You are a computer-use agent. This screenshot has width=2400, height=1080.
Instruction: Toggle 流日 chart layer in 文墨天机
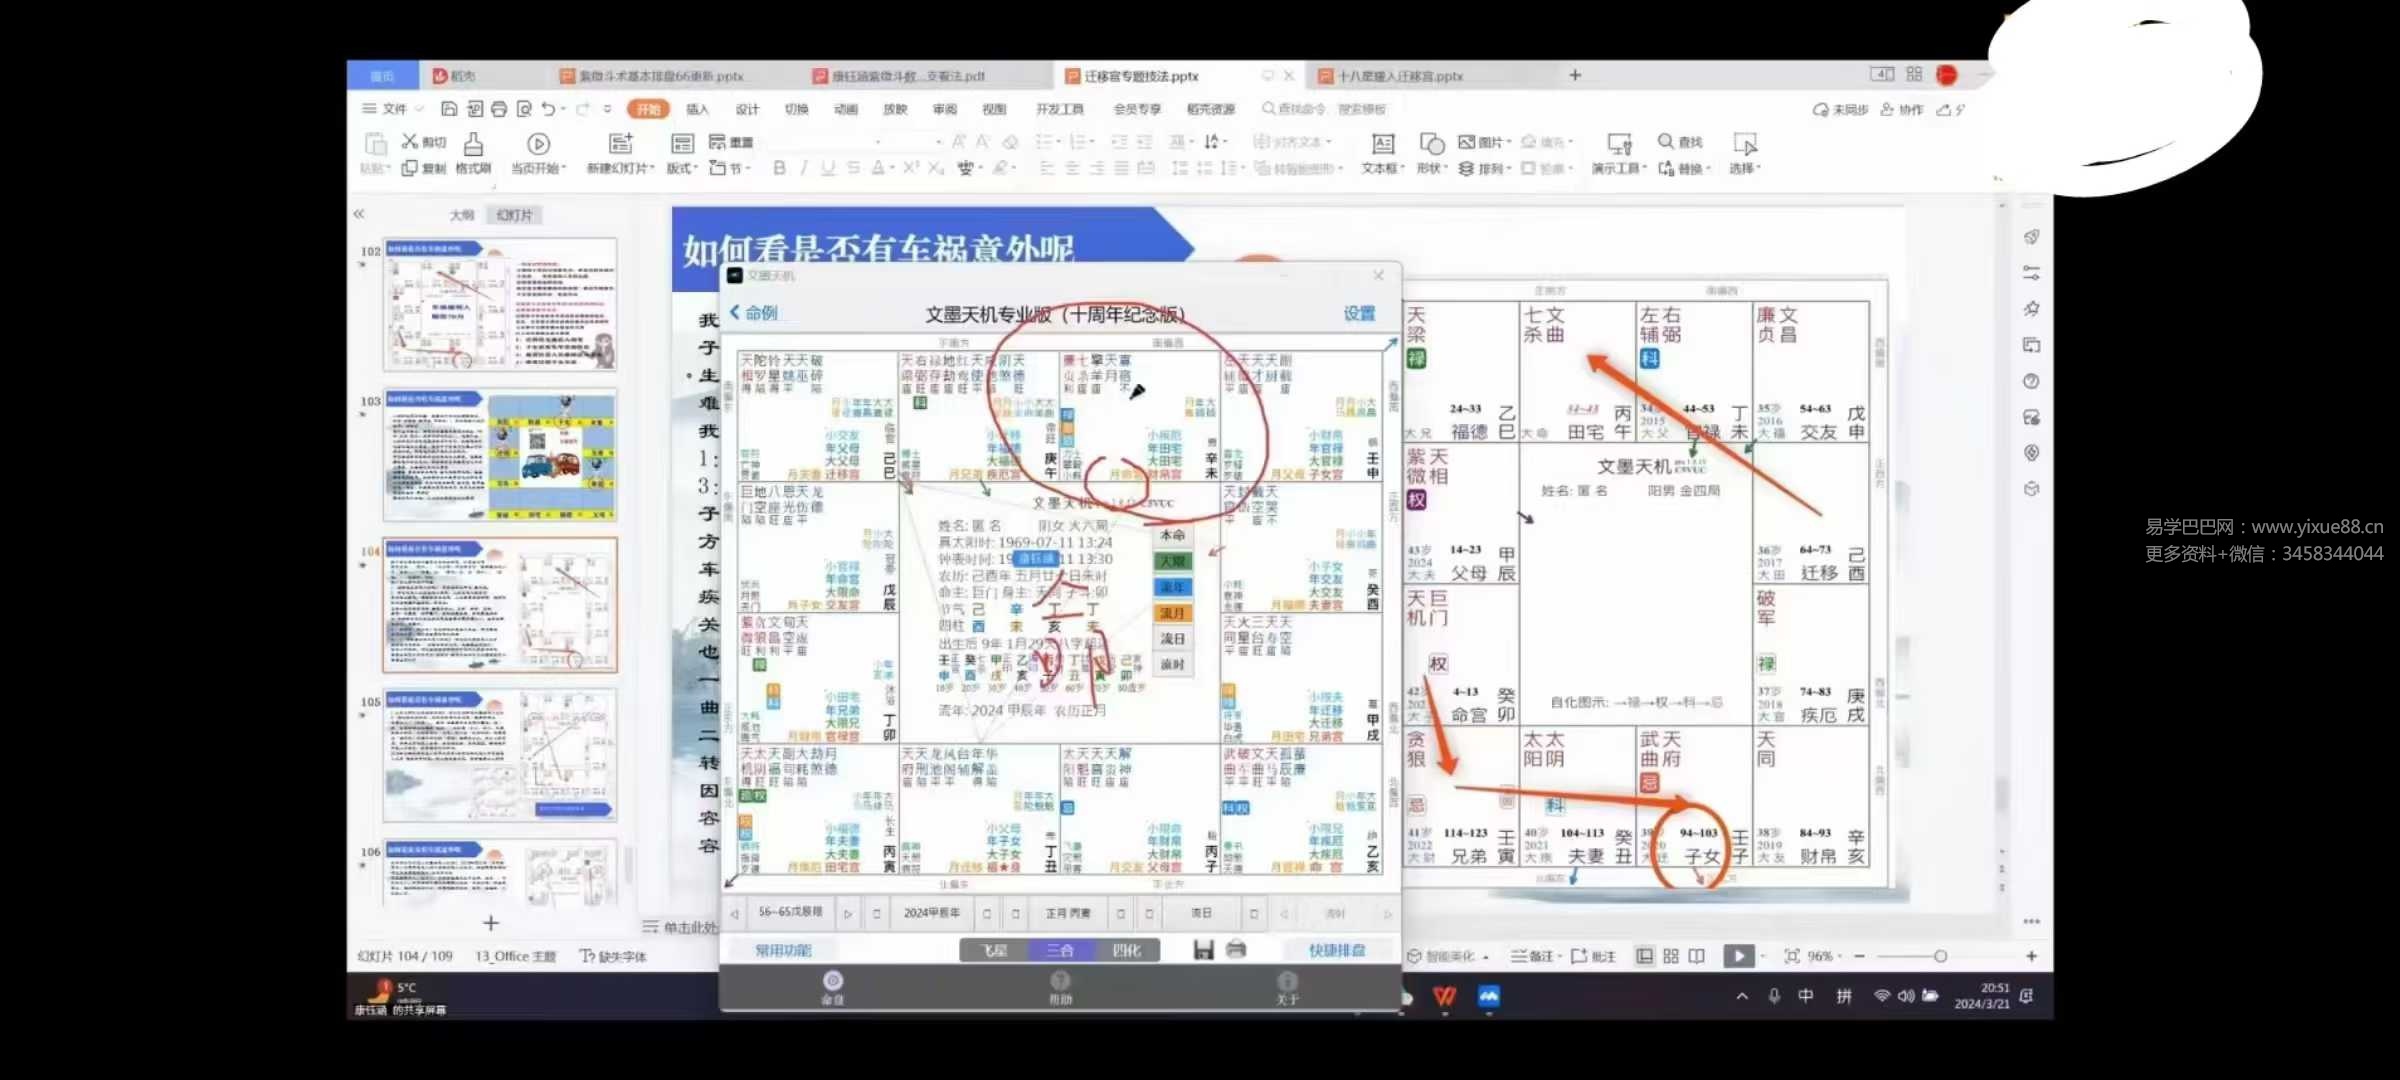(x=1172, y=639)
